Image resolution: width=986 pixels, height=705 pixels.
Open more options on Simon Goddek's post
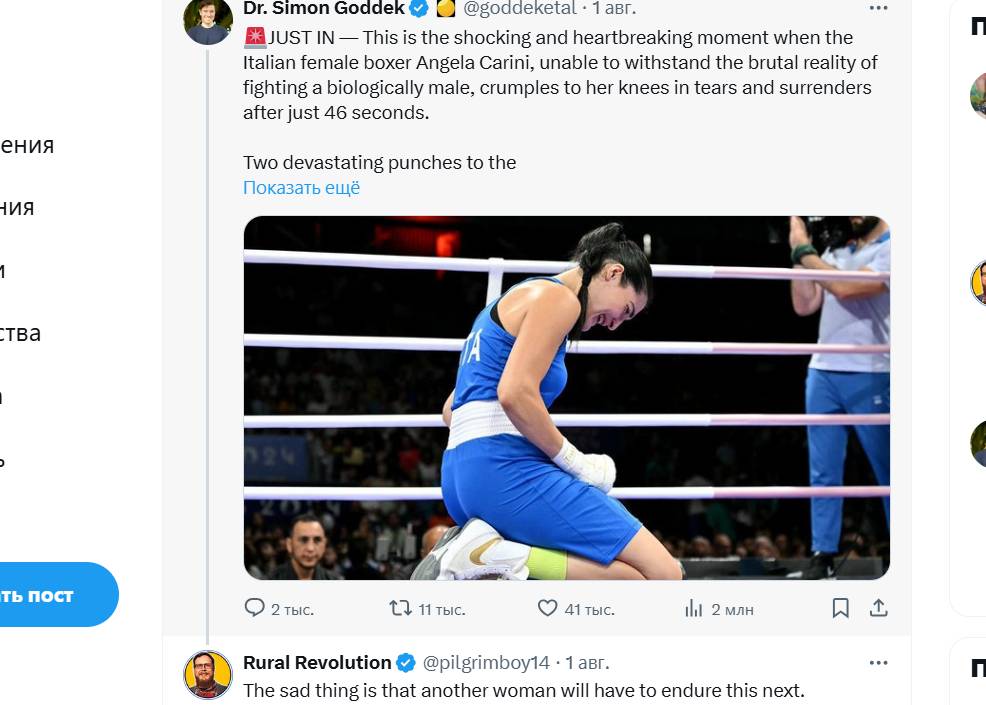(x=878, y=8)
